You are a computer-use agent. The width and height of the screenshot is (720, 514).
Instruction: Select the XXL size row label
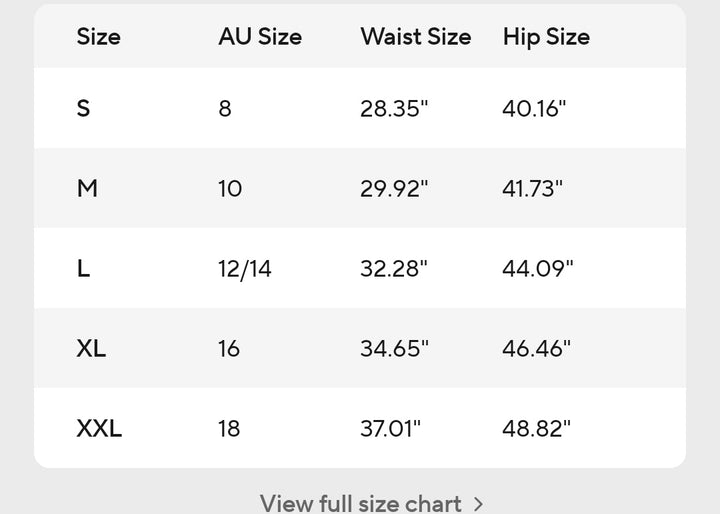click(x=99, y=428)
